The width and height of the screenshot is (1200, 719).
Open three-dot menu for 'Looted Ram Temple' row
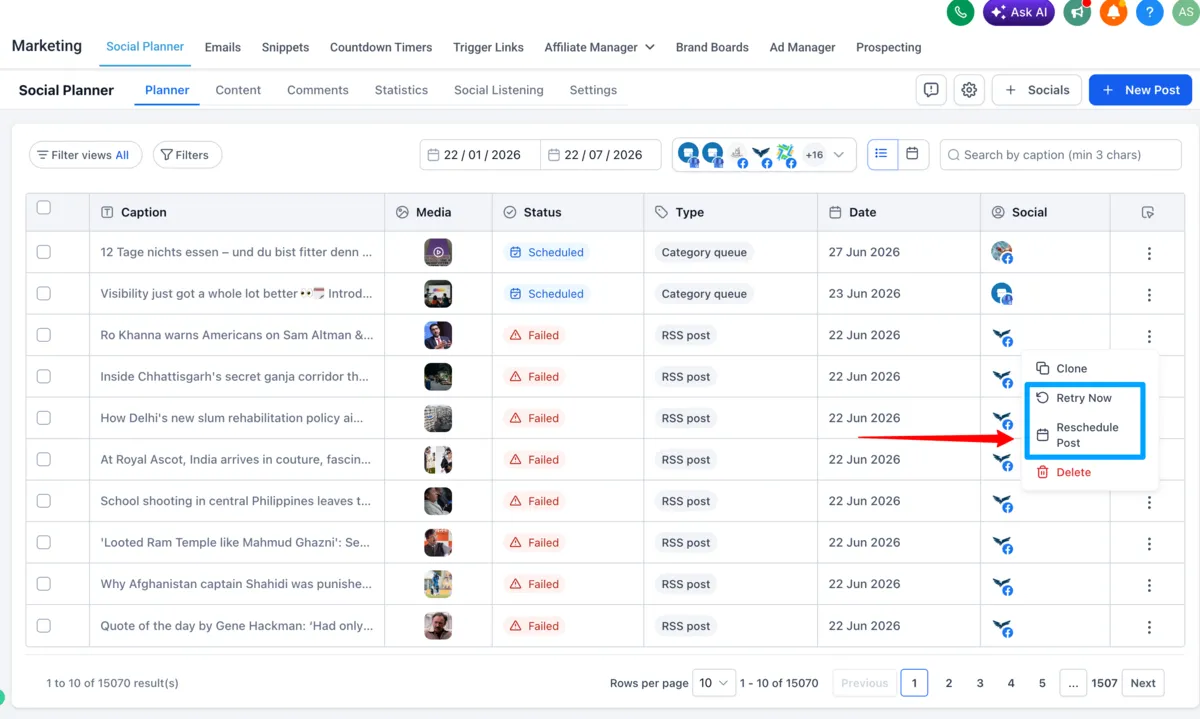pyautogui.click(x=1149, y=544)
